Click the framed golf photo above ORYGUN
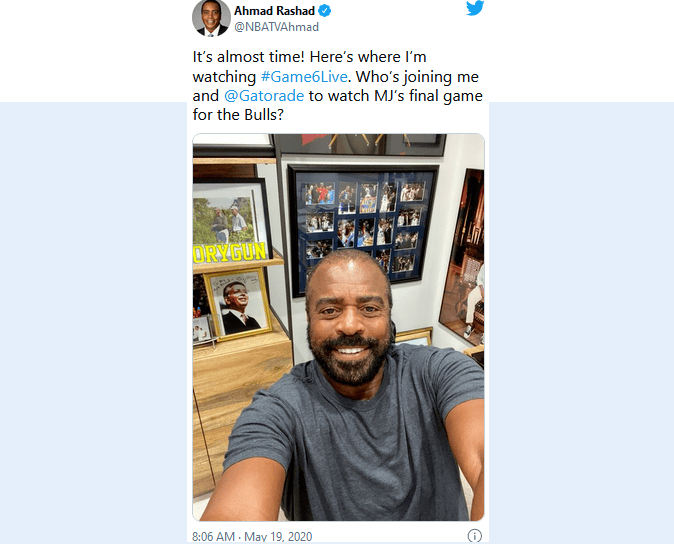The width and height of the screenshot is (674, 544). 229,215
